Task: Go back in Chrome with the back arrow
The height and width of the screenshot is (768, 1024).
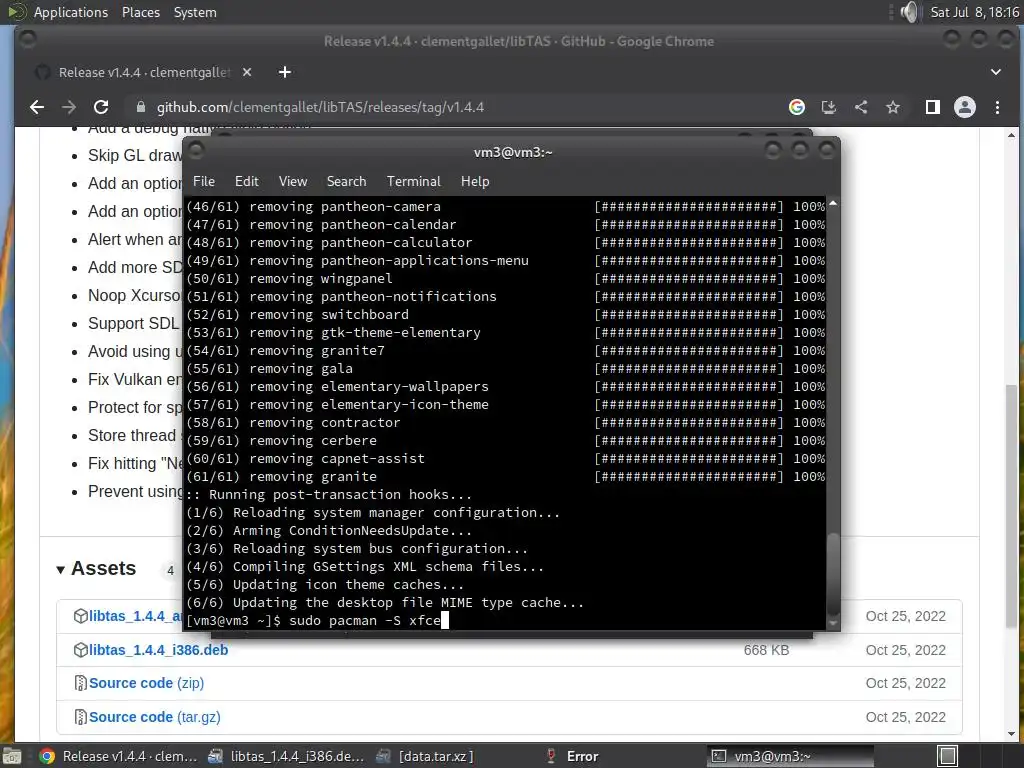Action: click(x=37, y=107)
